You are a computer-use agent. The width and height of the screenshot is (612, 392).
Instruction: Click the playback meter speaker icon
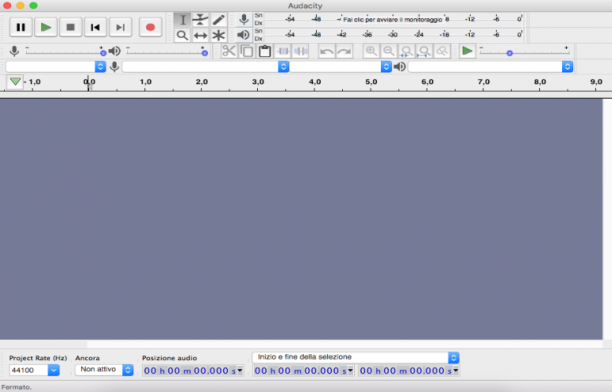coord(244,35)
